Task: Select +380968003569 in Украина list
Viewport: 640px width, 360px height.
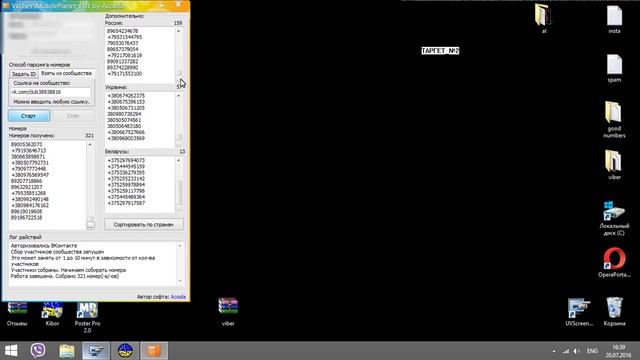Action: coord(126,138)
